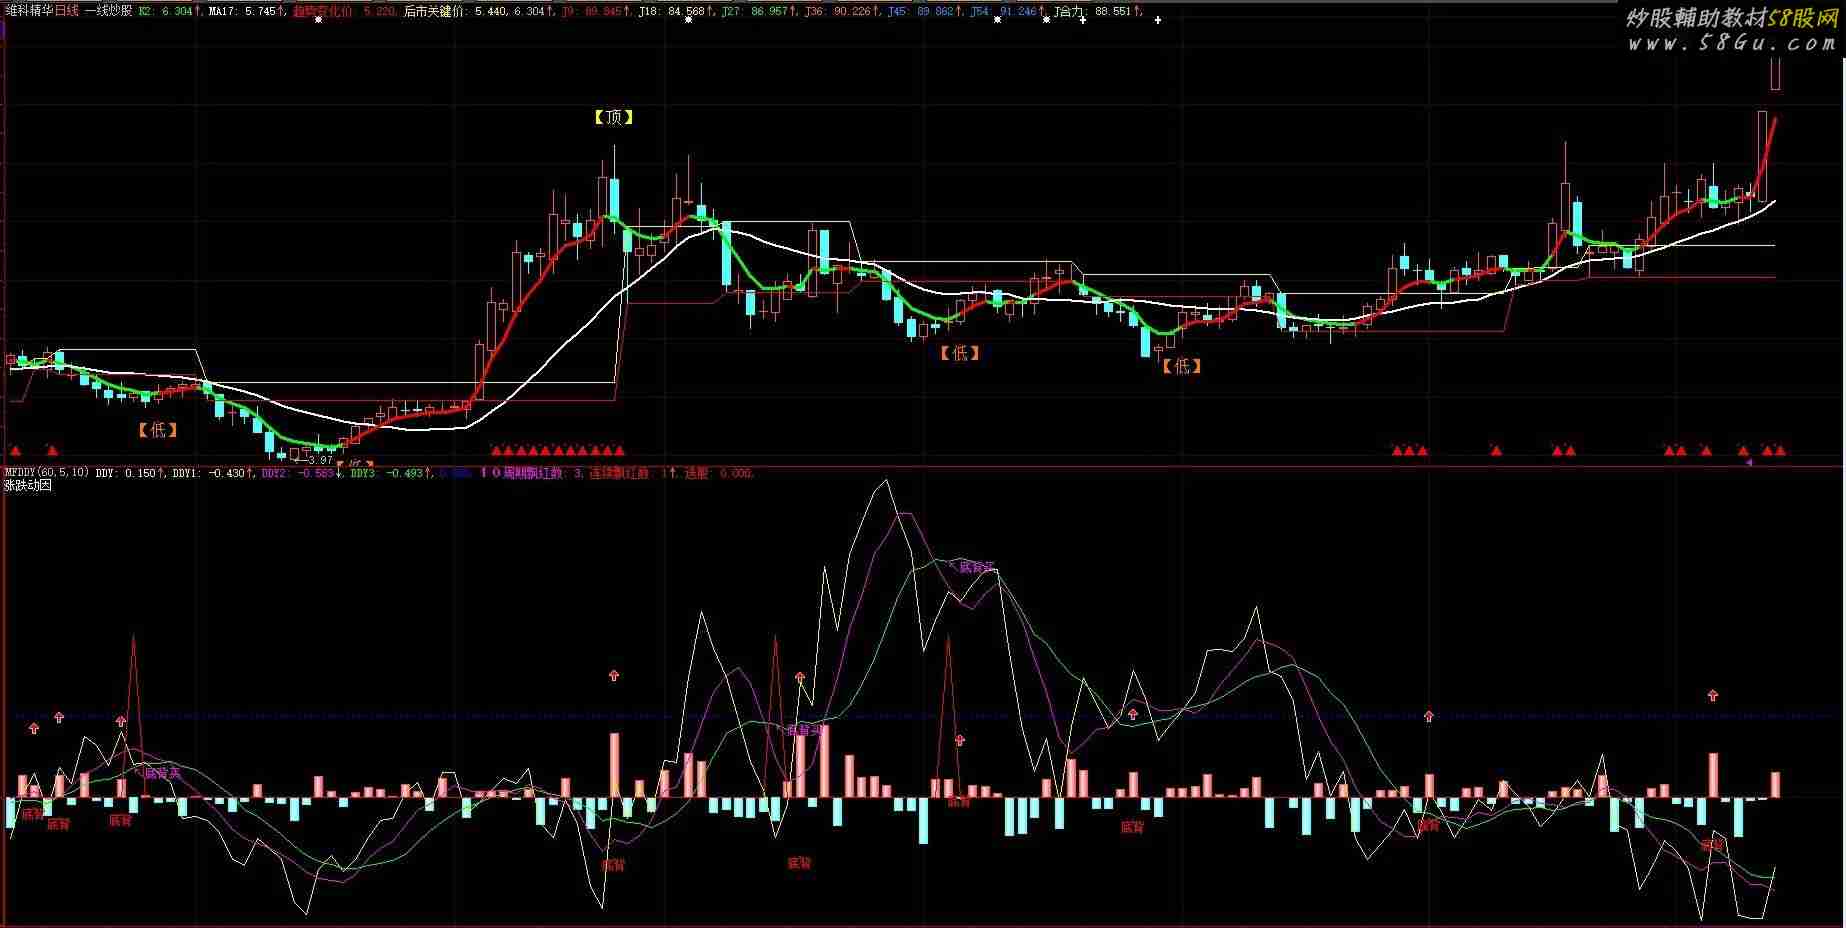Select the leftmost orange 【低】 marker
Viewport: 1846px width, 928px height.
click(x=157, y=430)
